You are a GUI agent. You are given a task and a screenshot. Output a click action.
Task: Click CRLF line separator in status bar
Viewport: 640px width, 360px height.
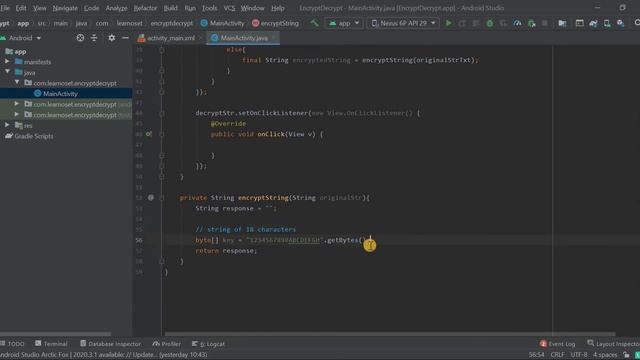[557, 355]
